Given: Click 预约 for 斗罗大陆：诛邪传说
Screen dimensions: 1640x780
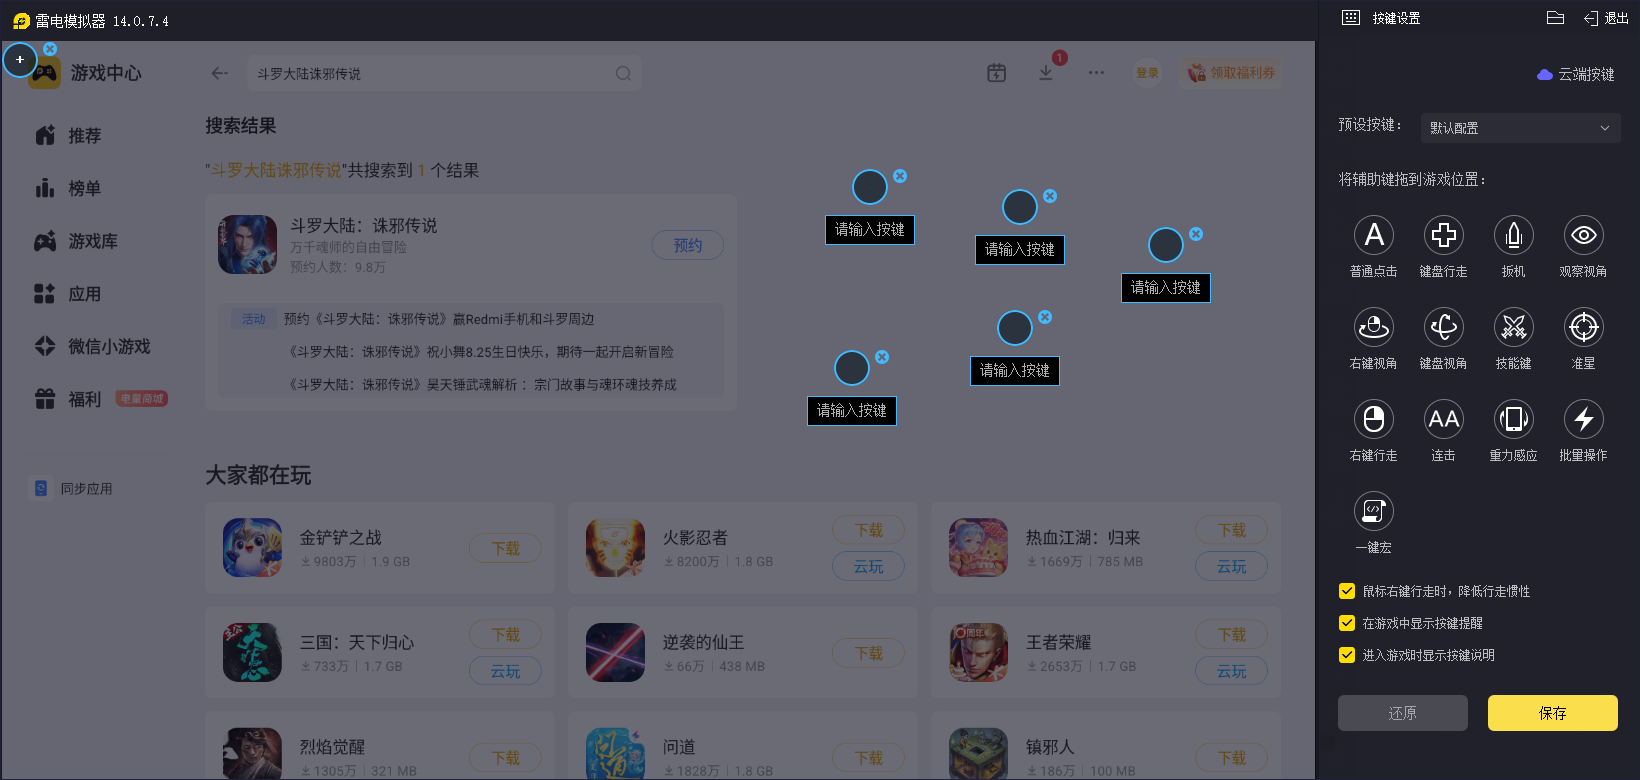Looking at the screenshot, I should pos(688,245).
